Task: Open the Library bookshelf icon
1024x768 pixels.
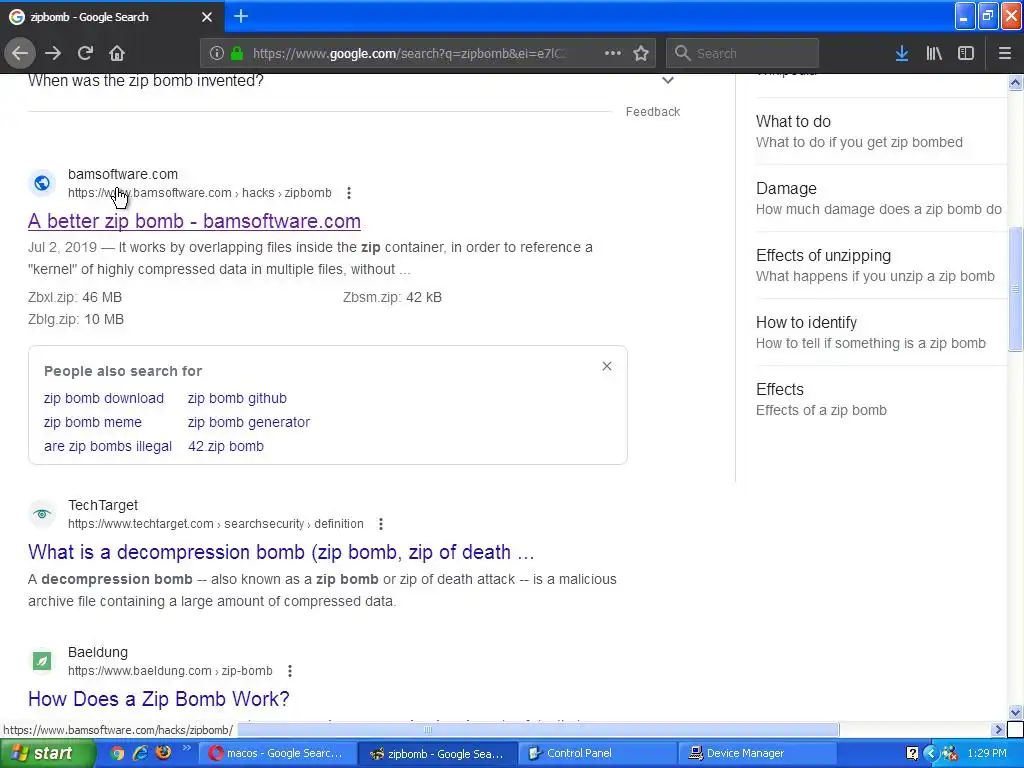Action: pyautogui.click(x=934, y=53)
